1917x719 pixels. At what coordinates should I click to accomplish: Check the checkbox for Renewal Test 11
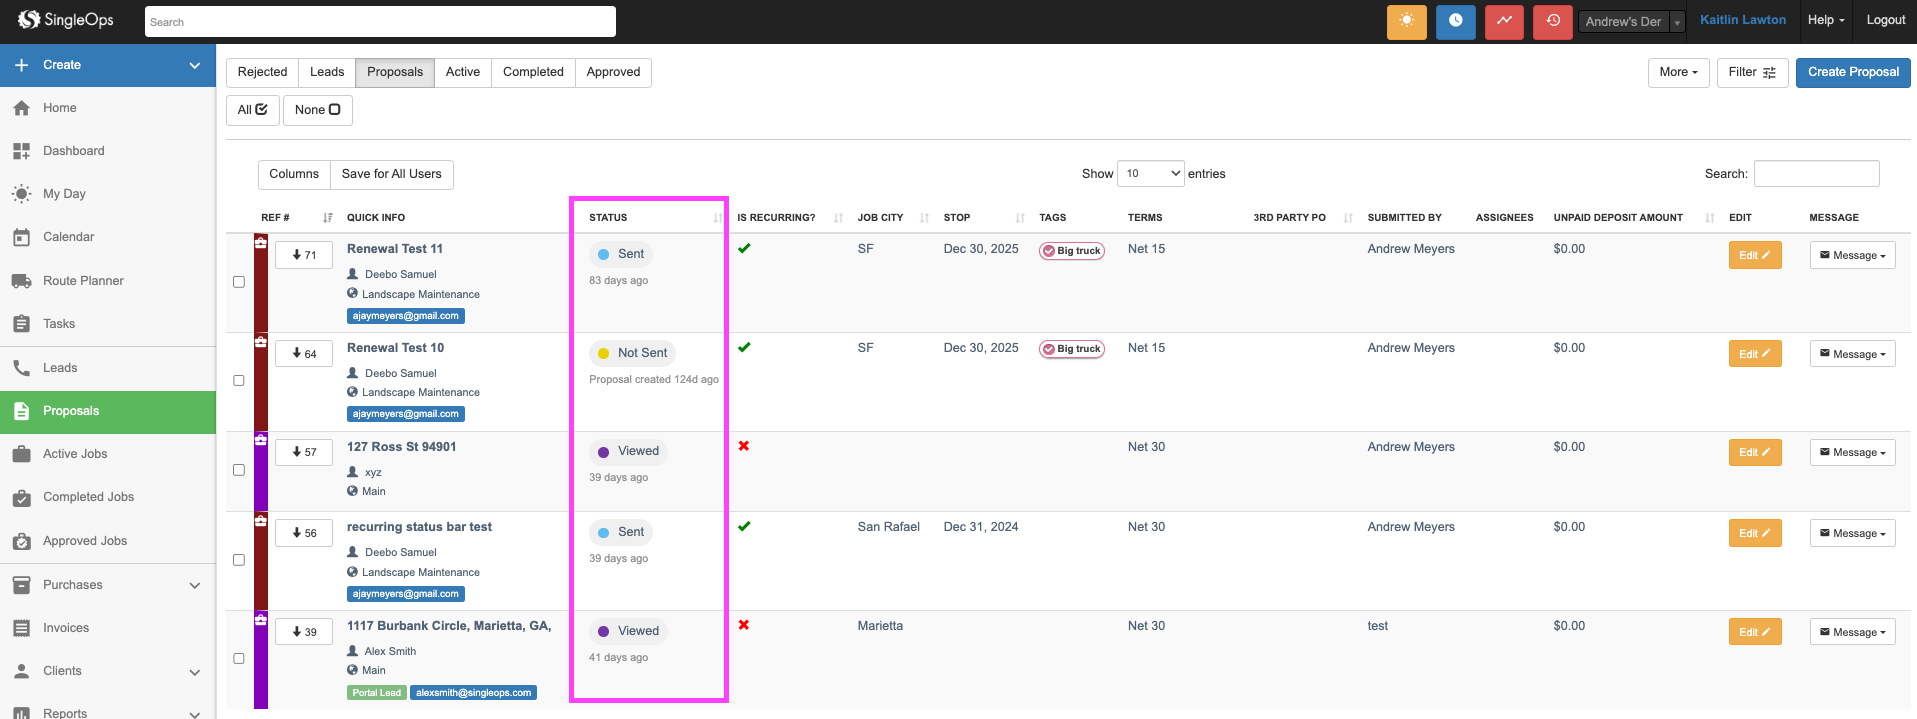(x=239, y=282)
